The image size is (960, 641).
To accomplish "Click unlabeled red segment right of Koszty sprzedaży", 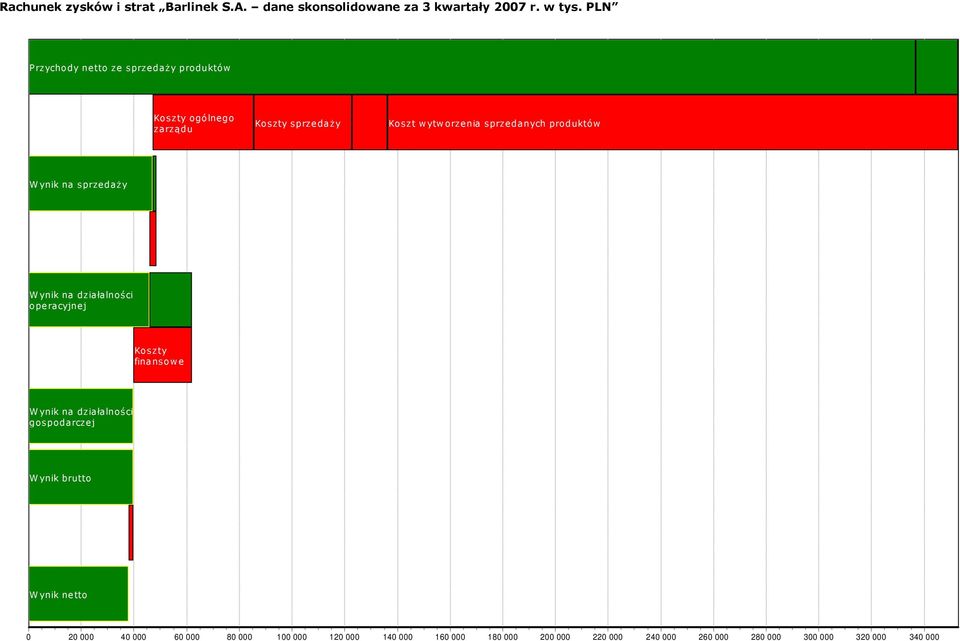I will pyautogui.click(x=370, y=122).
